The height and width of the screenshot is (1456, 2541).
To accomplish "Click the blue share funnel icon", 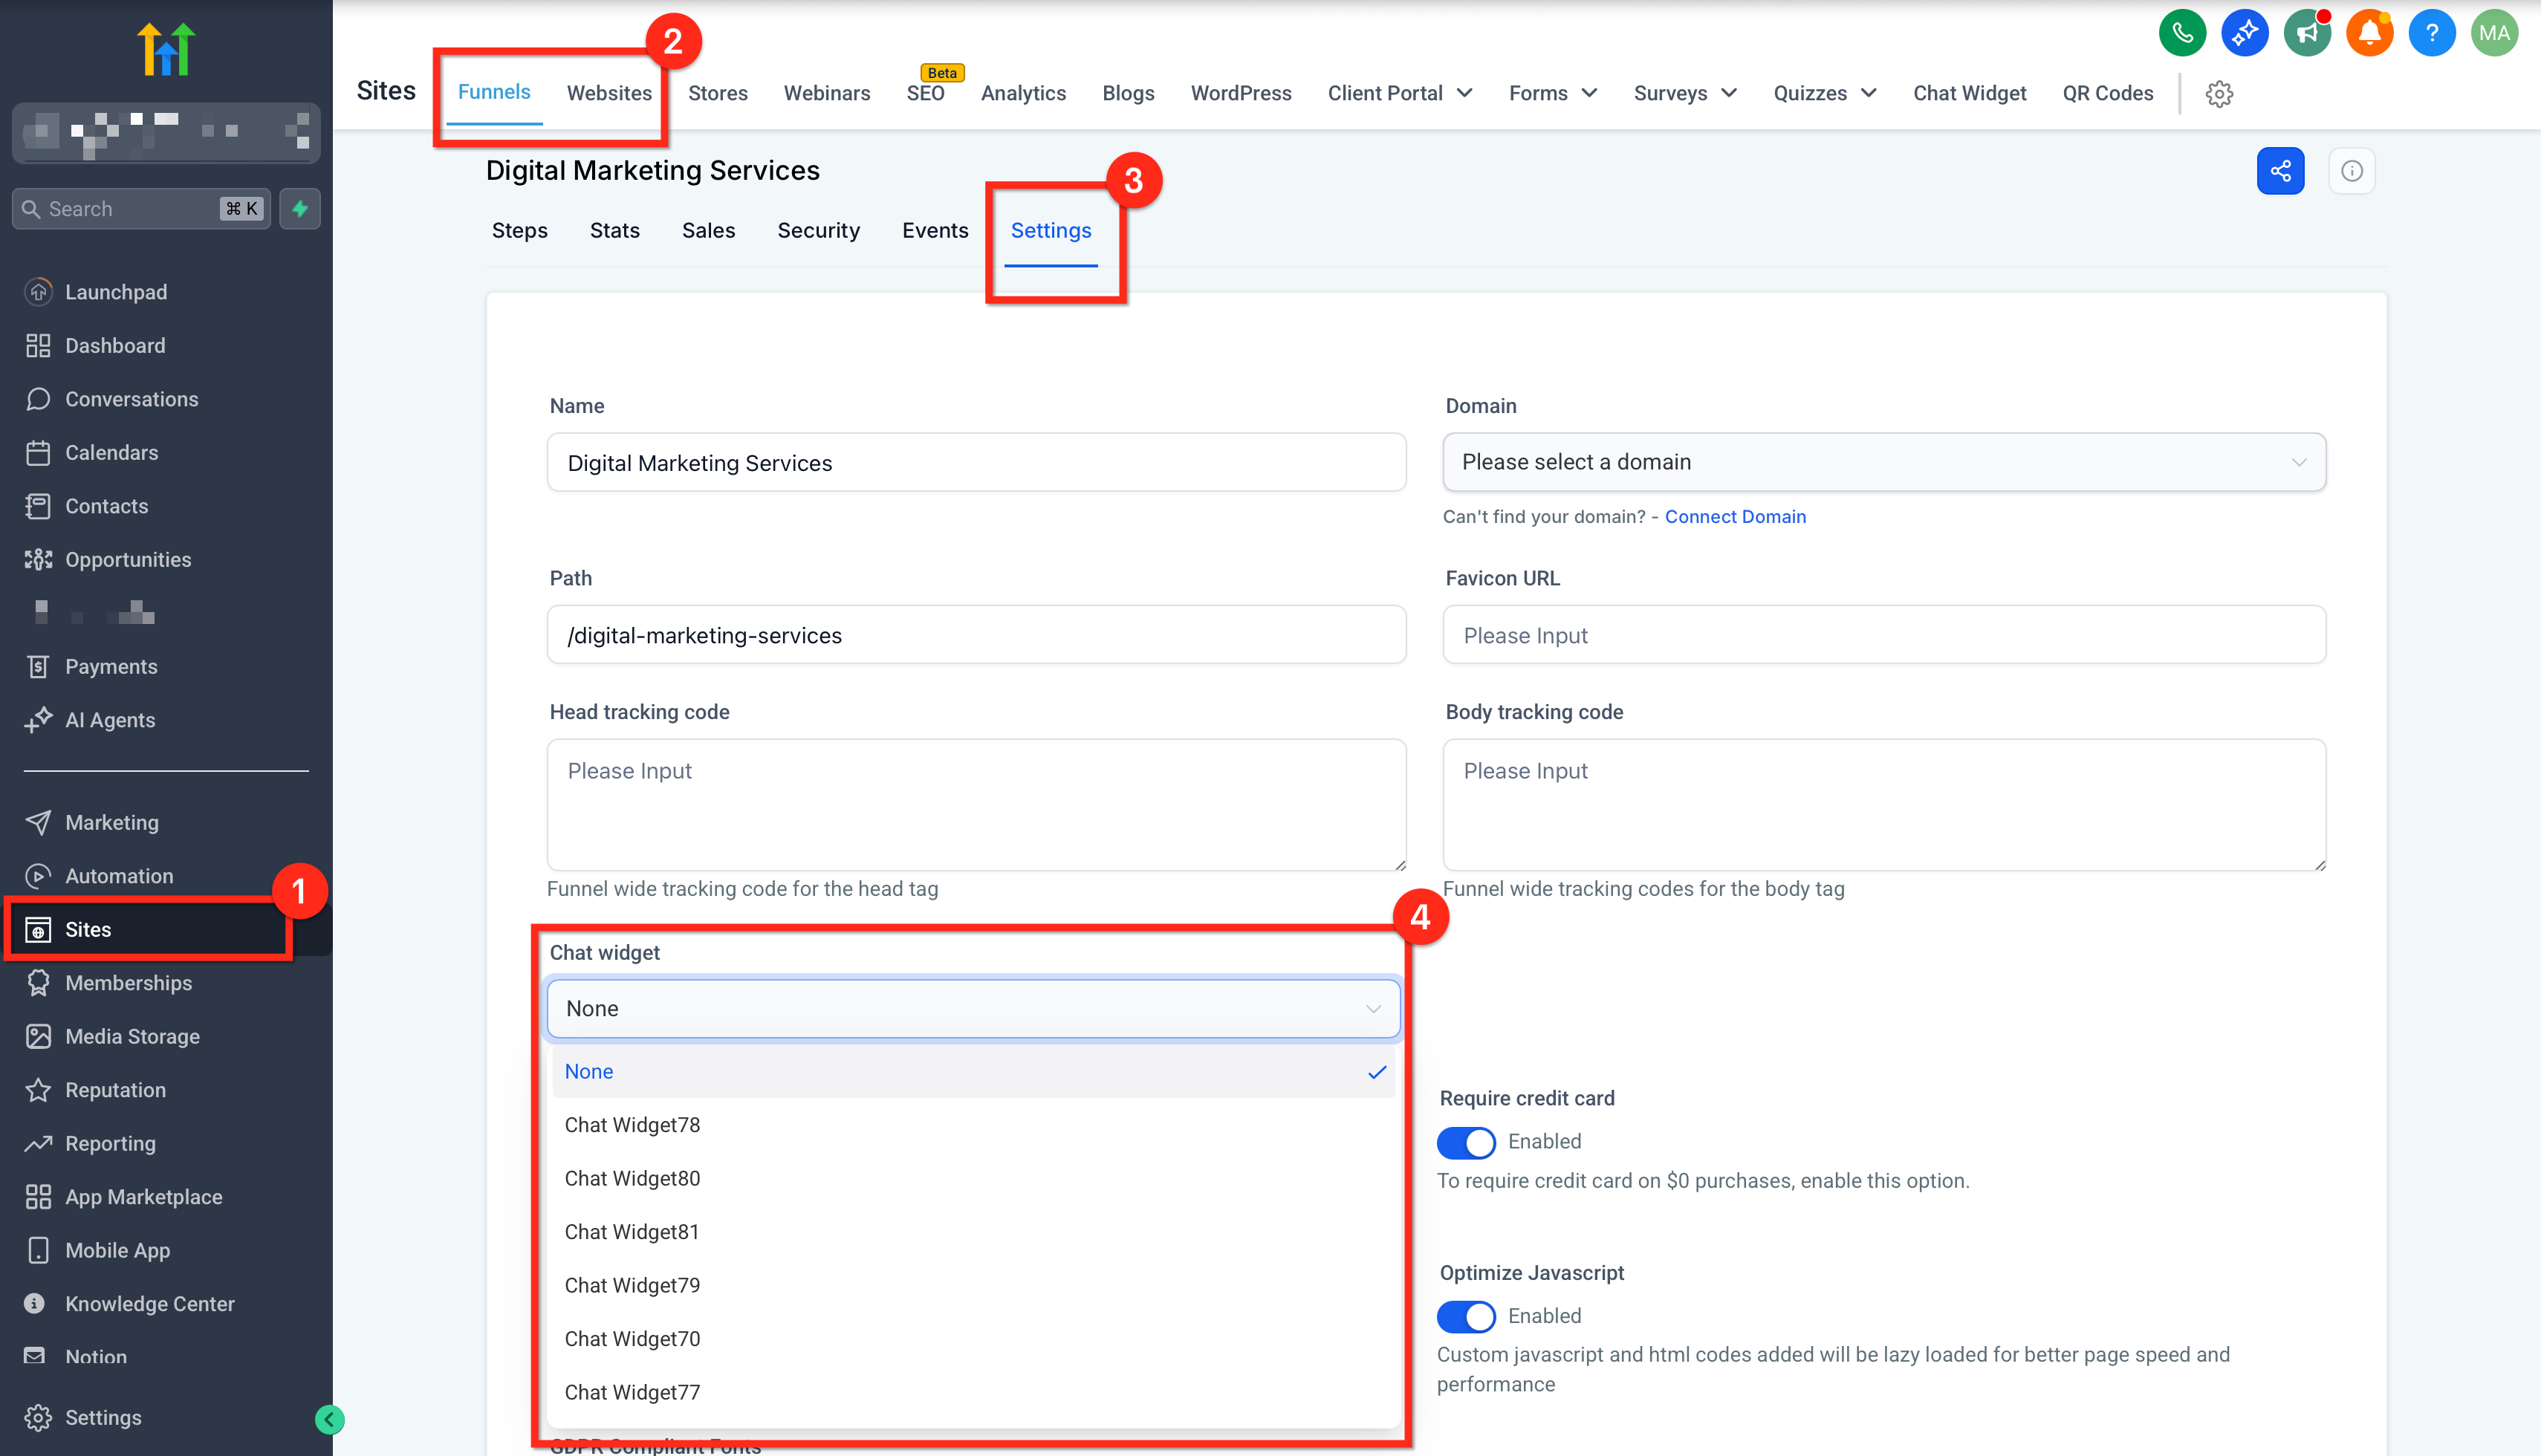I will point(2280,171).
